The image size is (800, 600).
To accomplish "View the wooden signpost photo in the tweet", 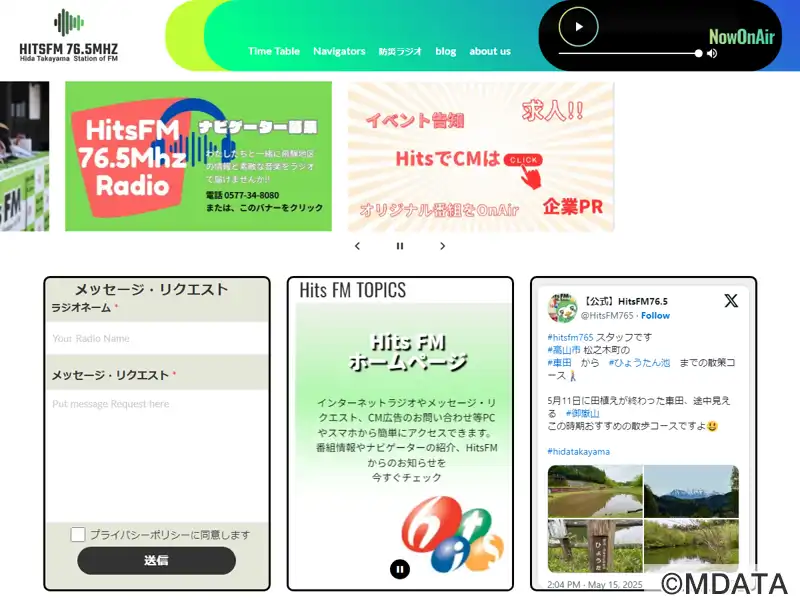I will (x=595, y=546).
